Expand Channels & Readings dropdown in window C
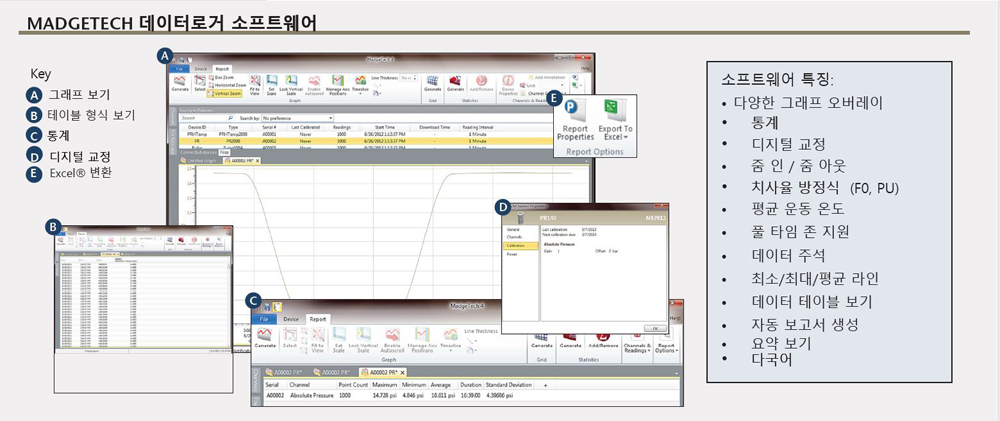The height and width of the screenshot is (421, 1000). coord(636,344)
